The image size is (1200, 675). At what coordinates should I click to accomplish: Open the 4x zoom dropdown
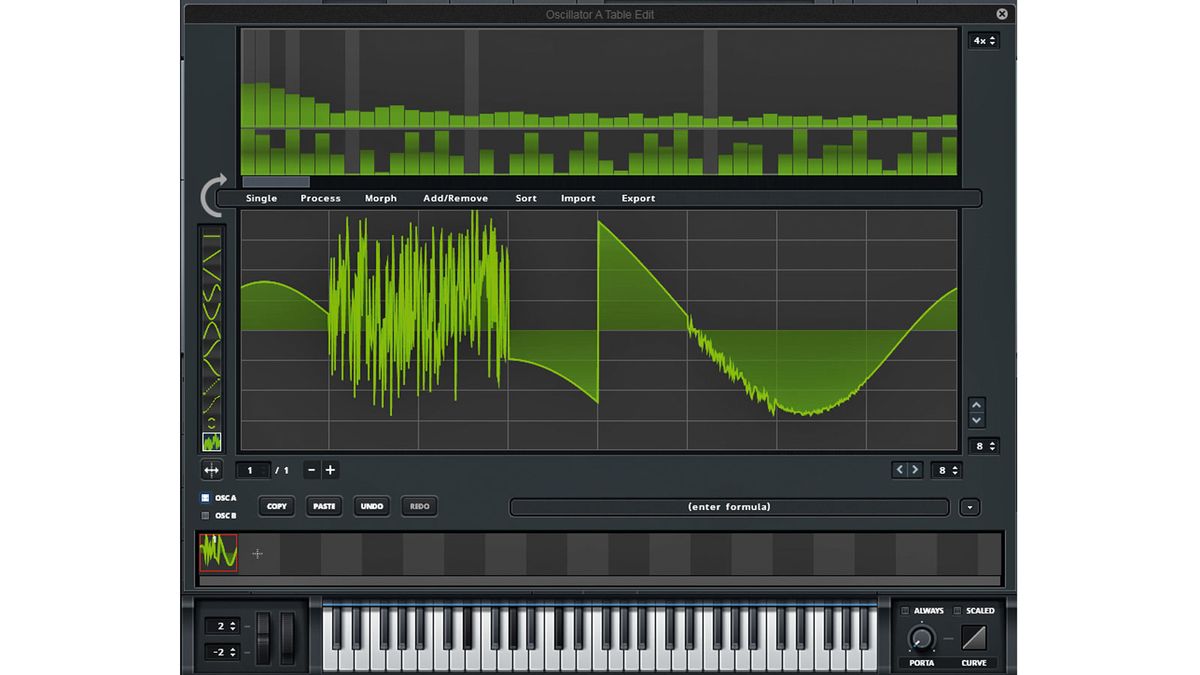(x=983, y=41)
